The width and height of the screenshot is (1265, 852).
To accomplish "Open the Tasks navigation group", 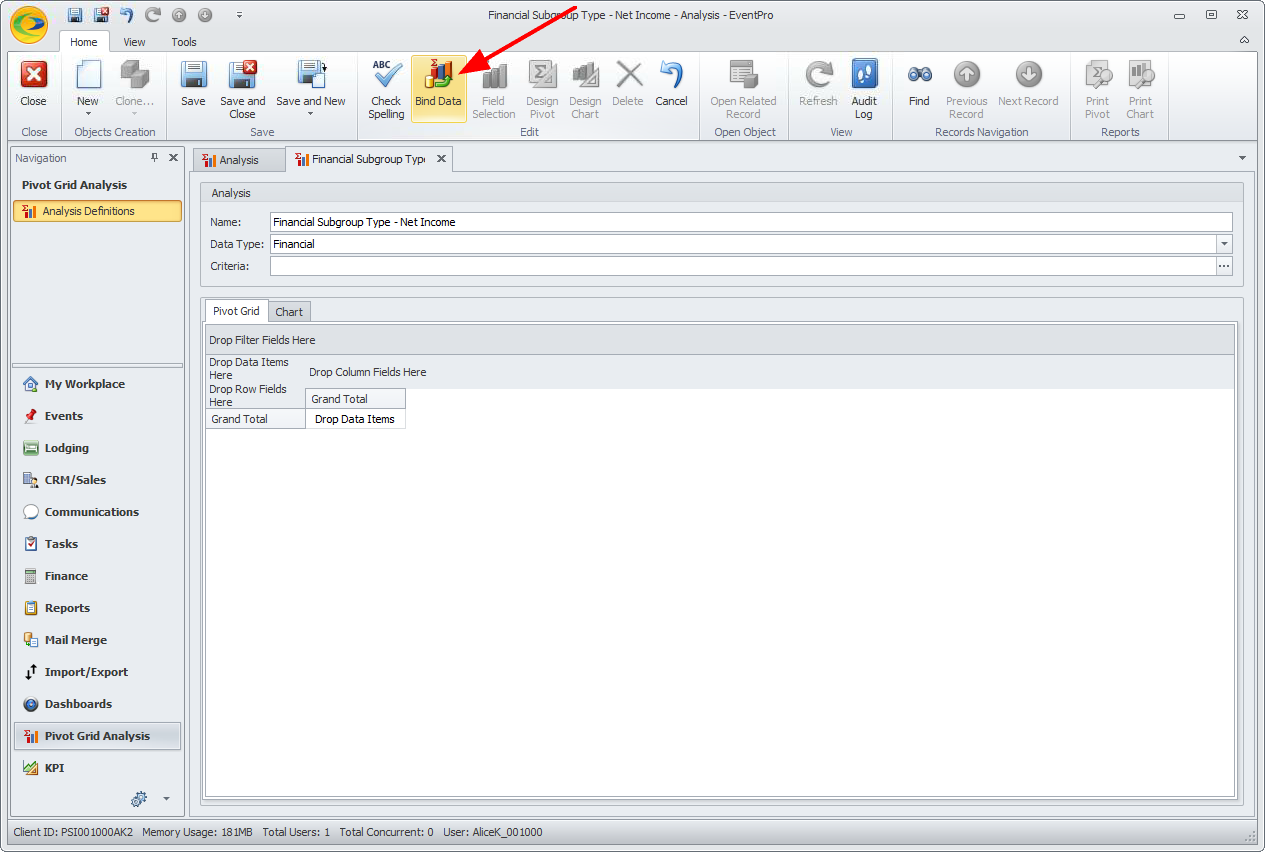I will pos(98,544).
